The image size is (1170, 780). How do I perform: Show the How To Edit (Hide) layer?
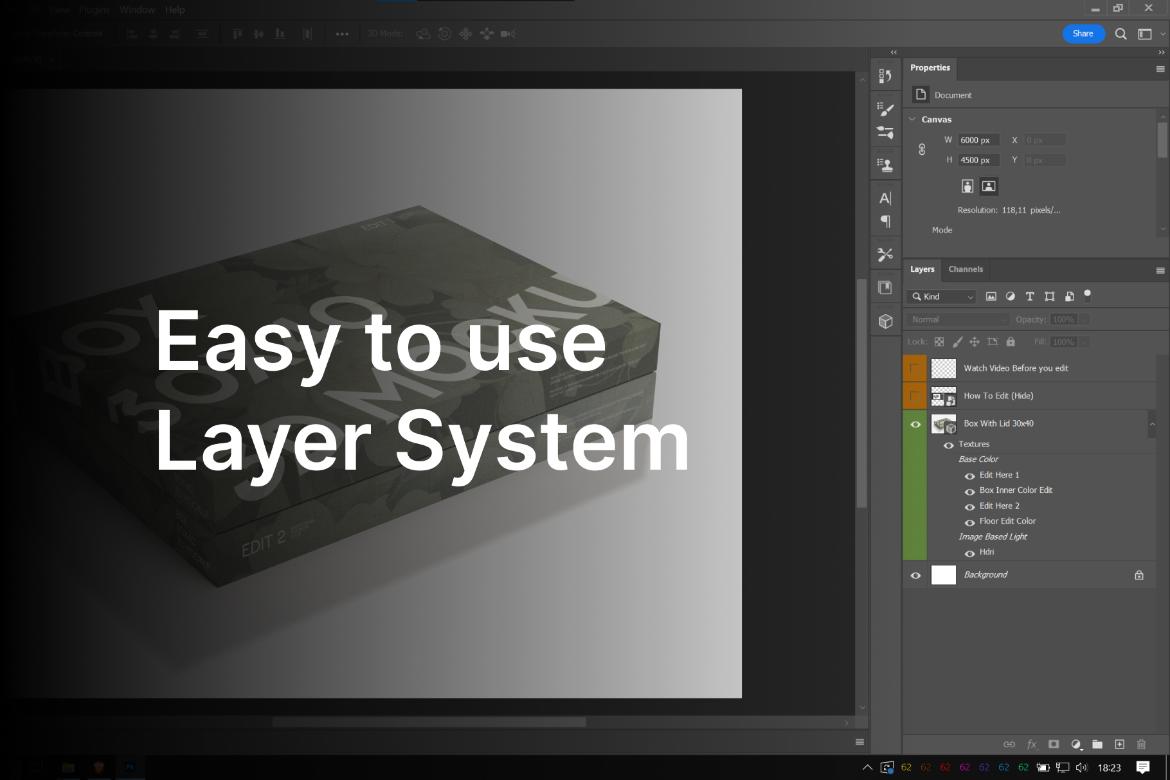pos(914,396)
